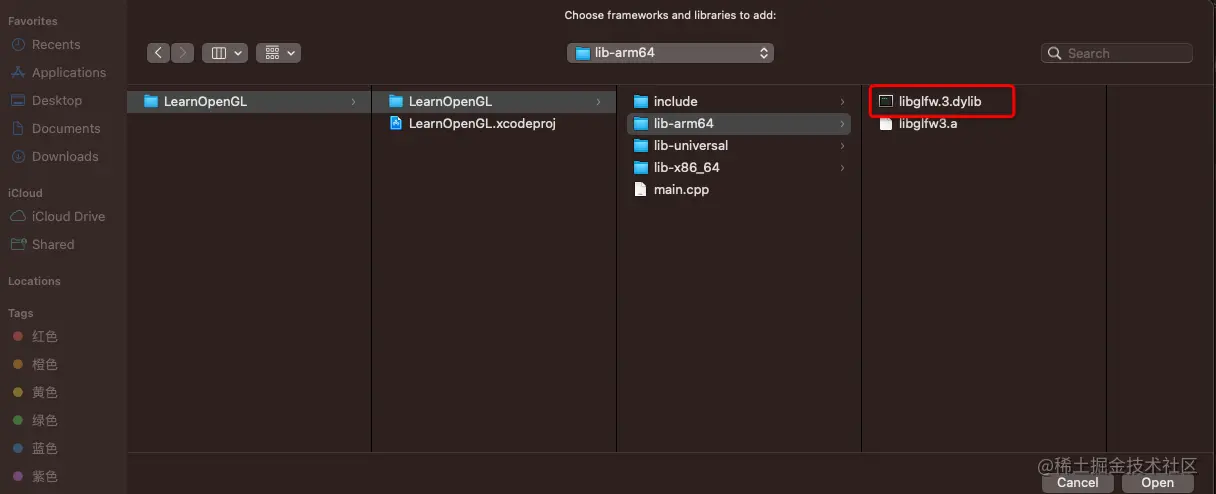Open the lib-arm64 location popup menu
The image size is (1216, 494).
pos(670,53)
